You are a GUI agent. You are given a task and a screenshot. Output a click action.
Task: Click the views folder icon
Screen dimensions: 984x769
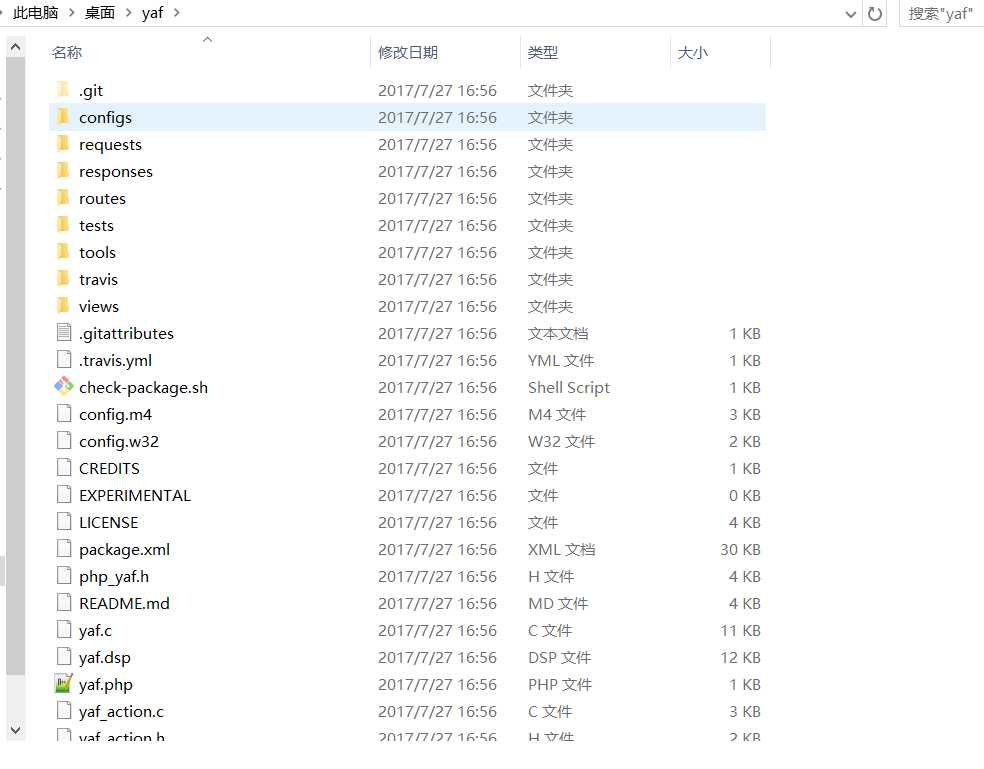click(x=63, y=305)
